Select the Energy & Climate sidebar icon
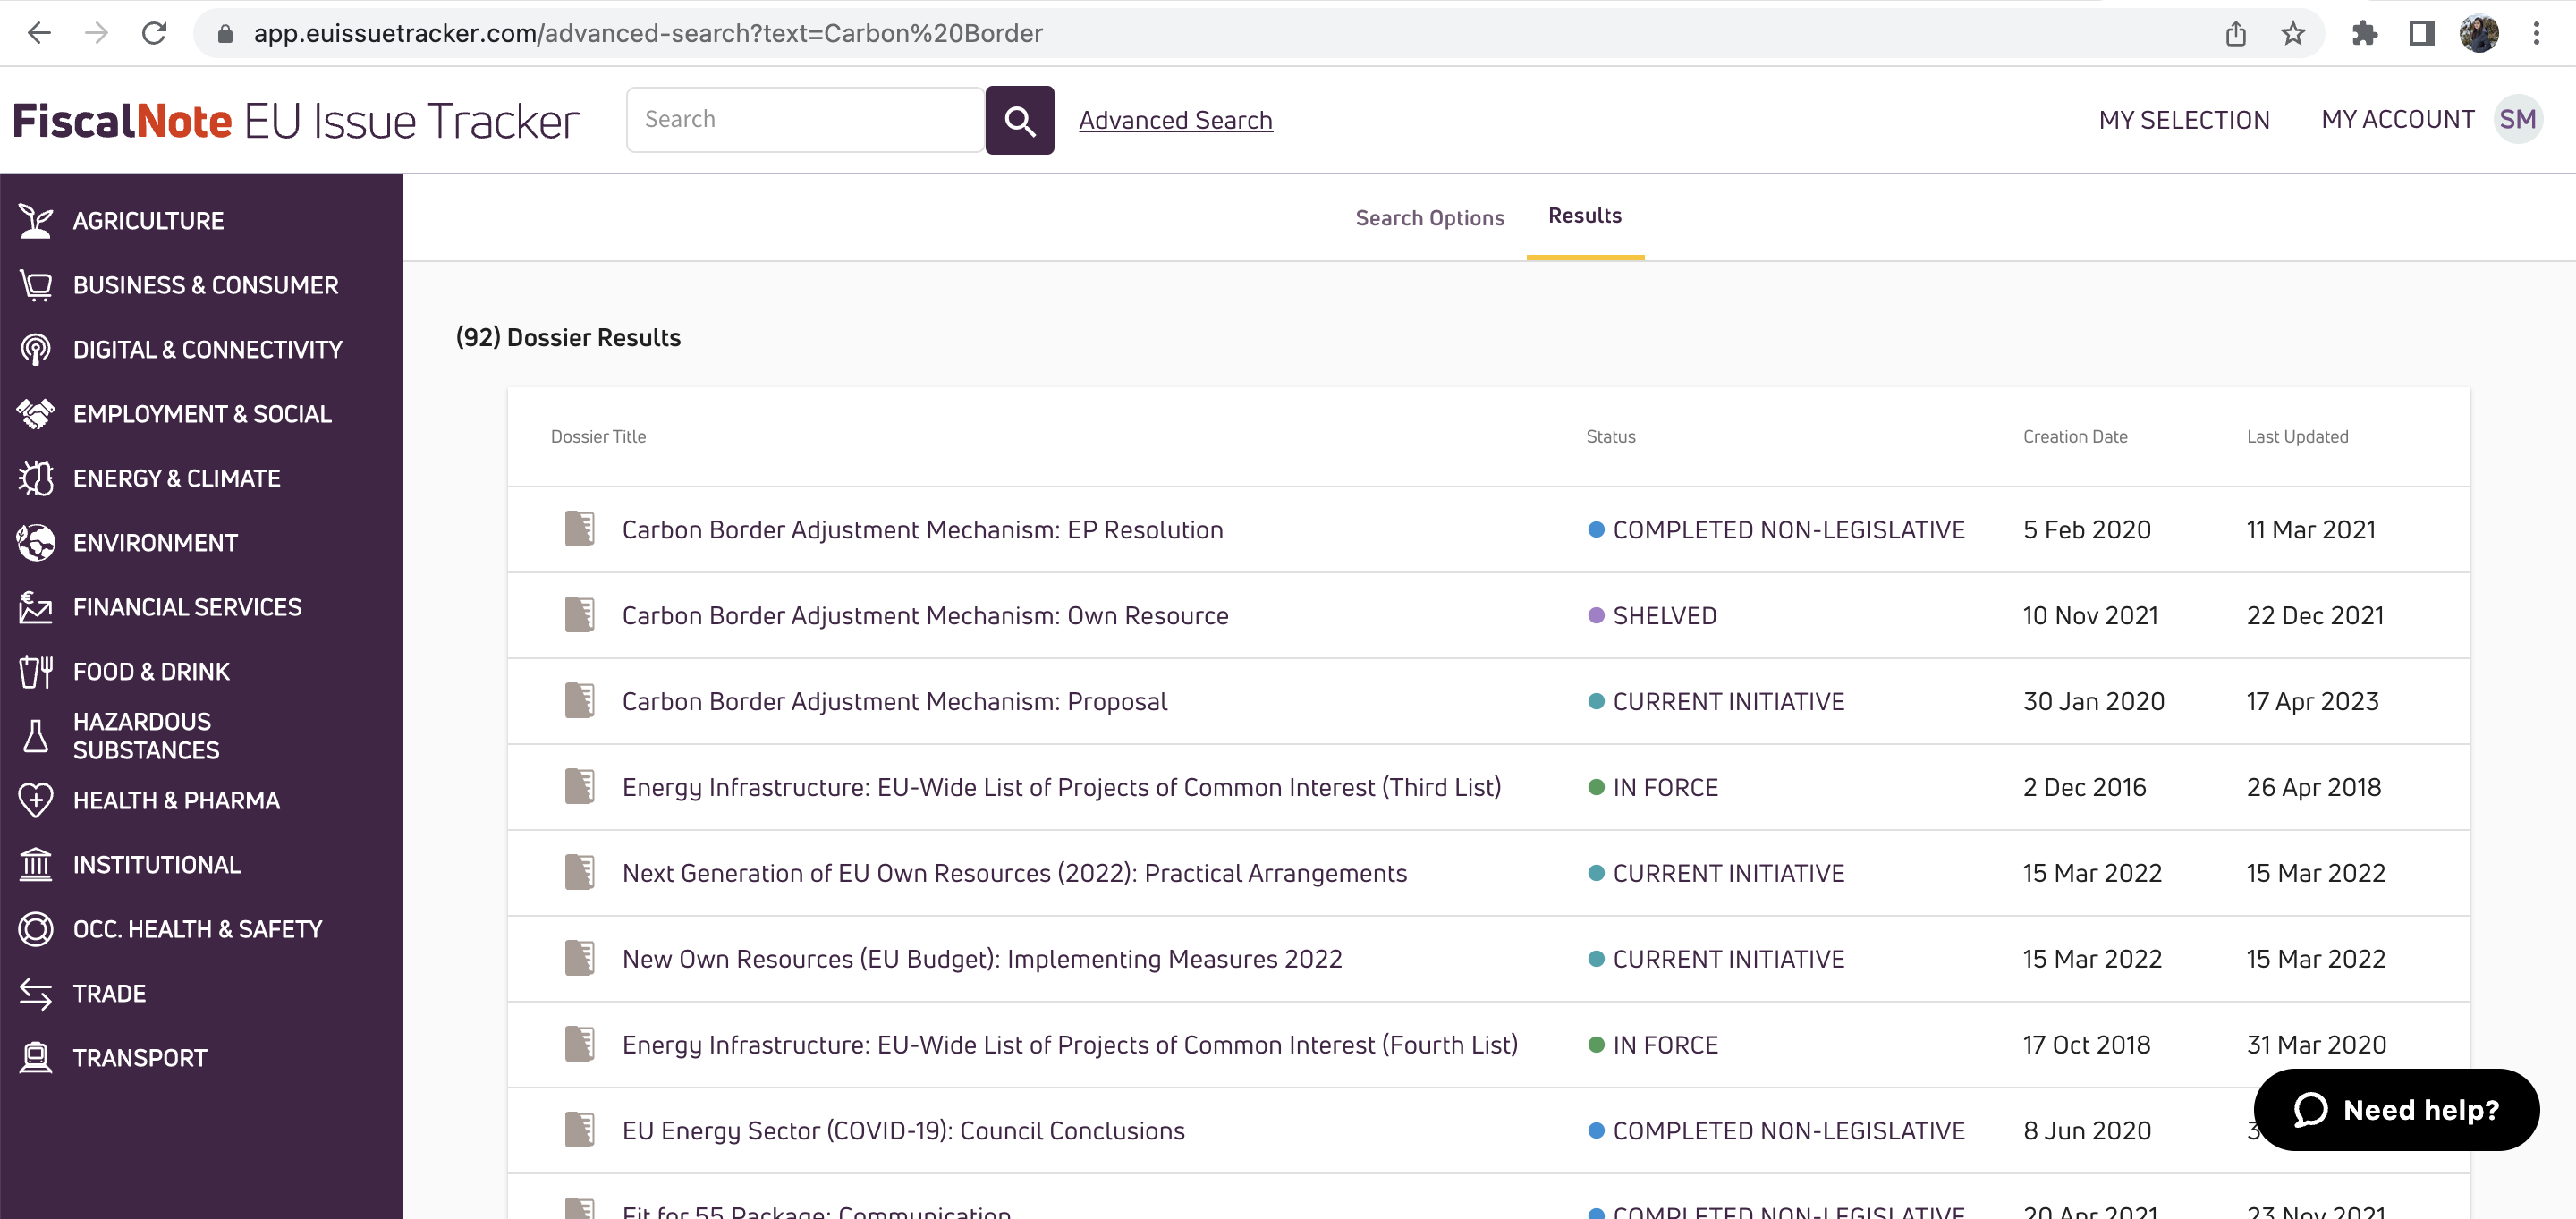The image size is (2576, 1219). (x=36, y=479)
